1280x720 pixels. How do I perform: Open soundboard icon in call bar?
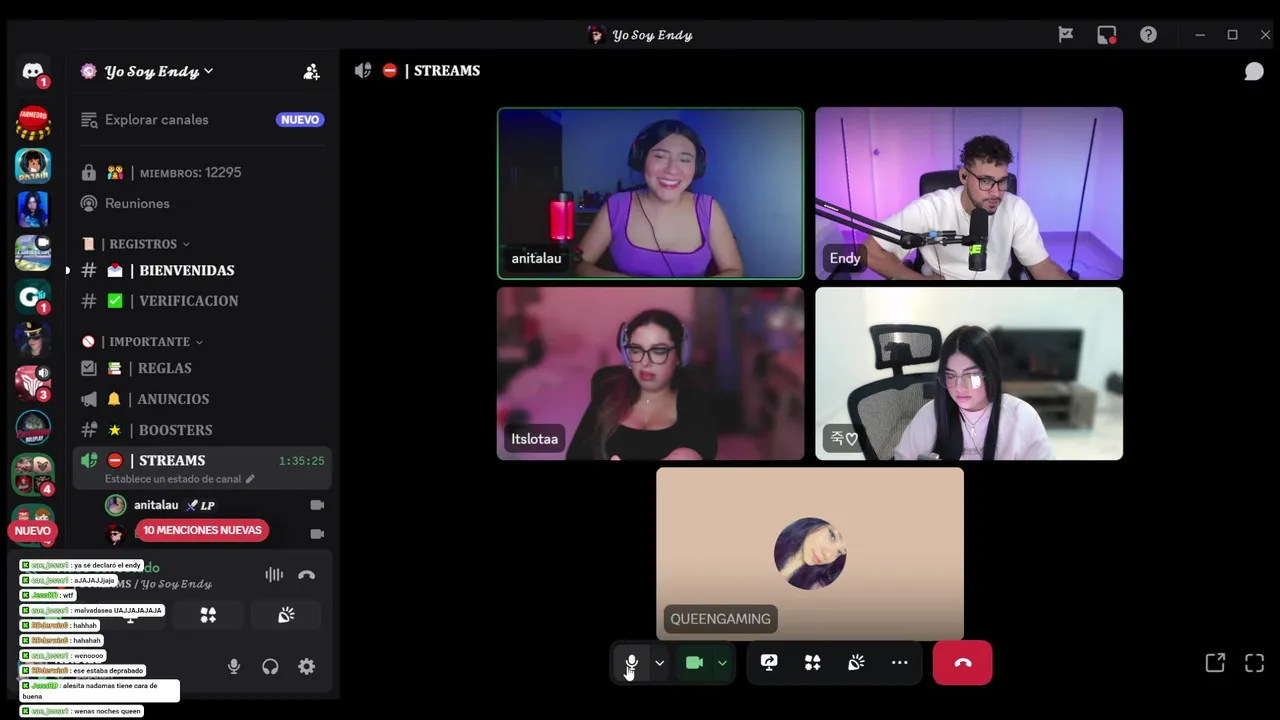(x=856, y=663)
